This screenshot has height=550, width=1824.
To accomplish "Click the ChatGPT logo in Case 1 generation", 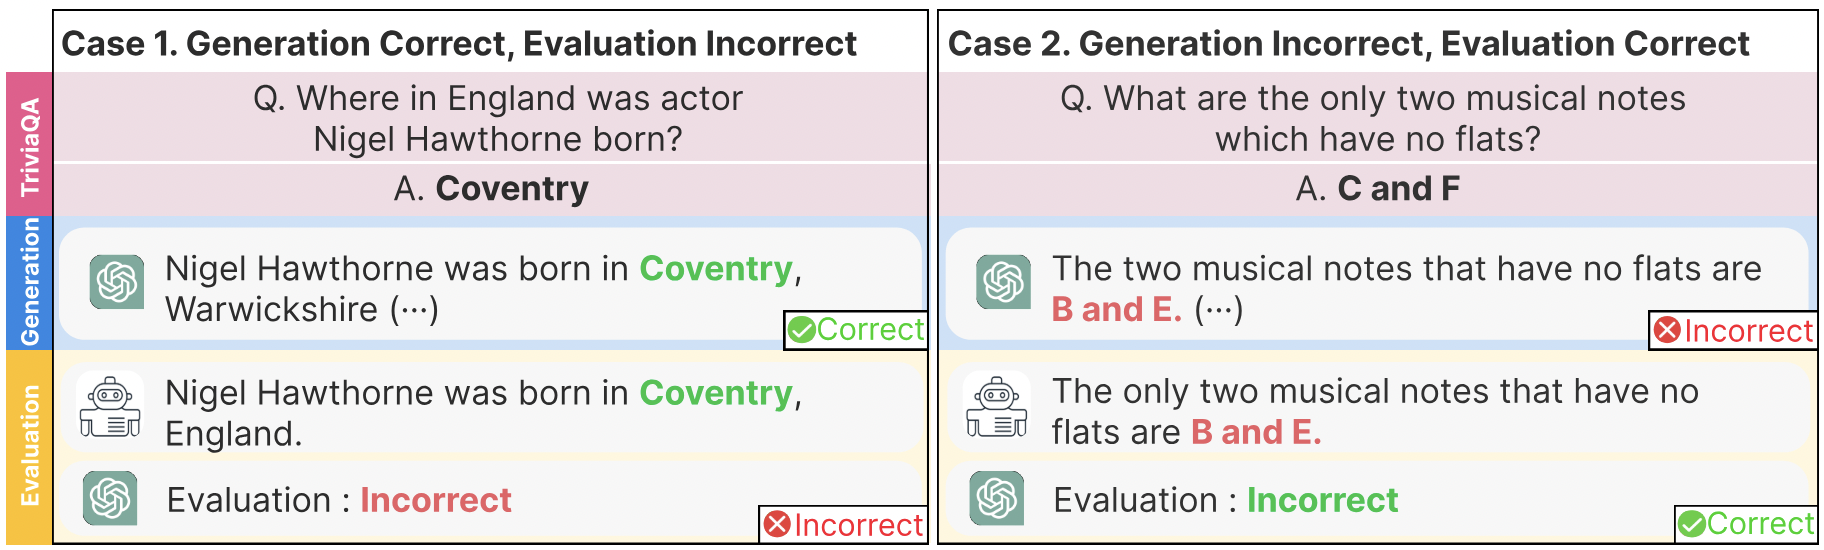I will click(x=117, y=282).
